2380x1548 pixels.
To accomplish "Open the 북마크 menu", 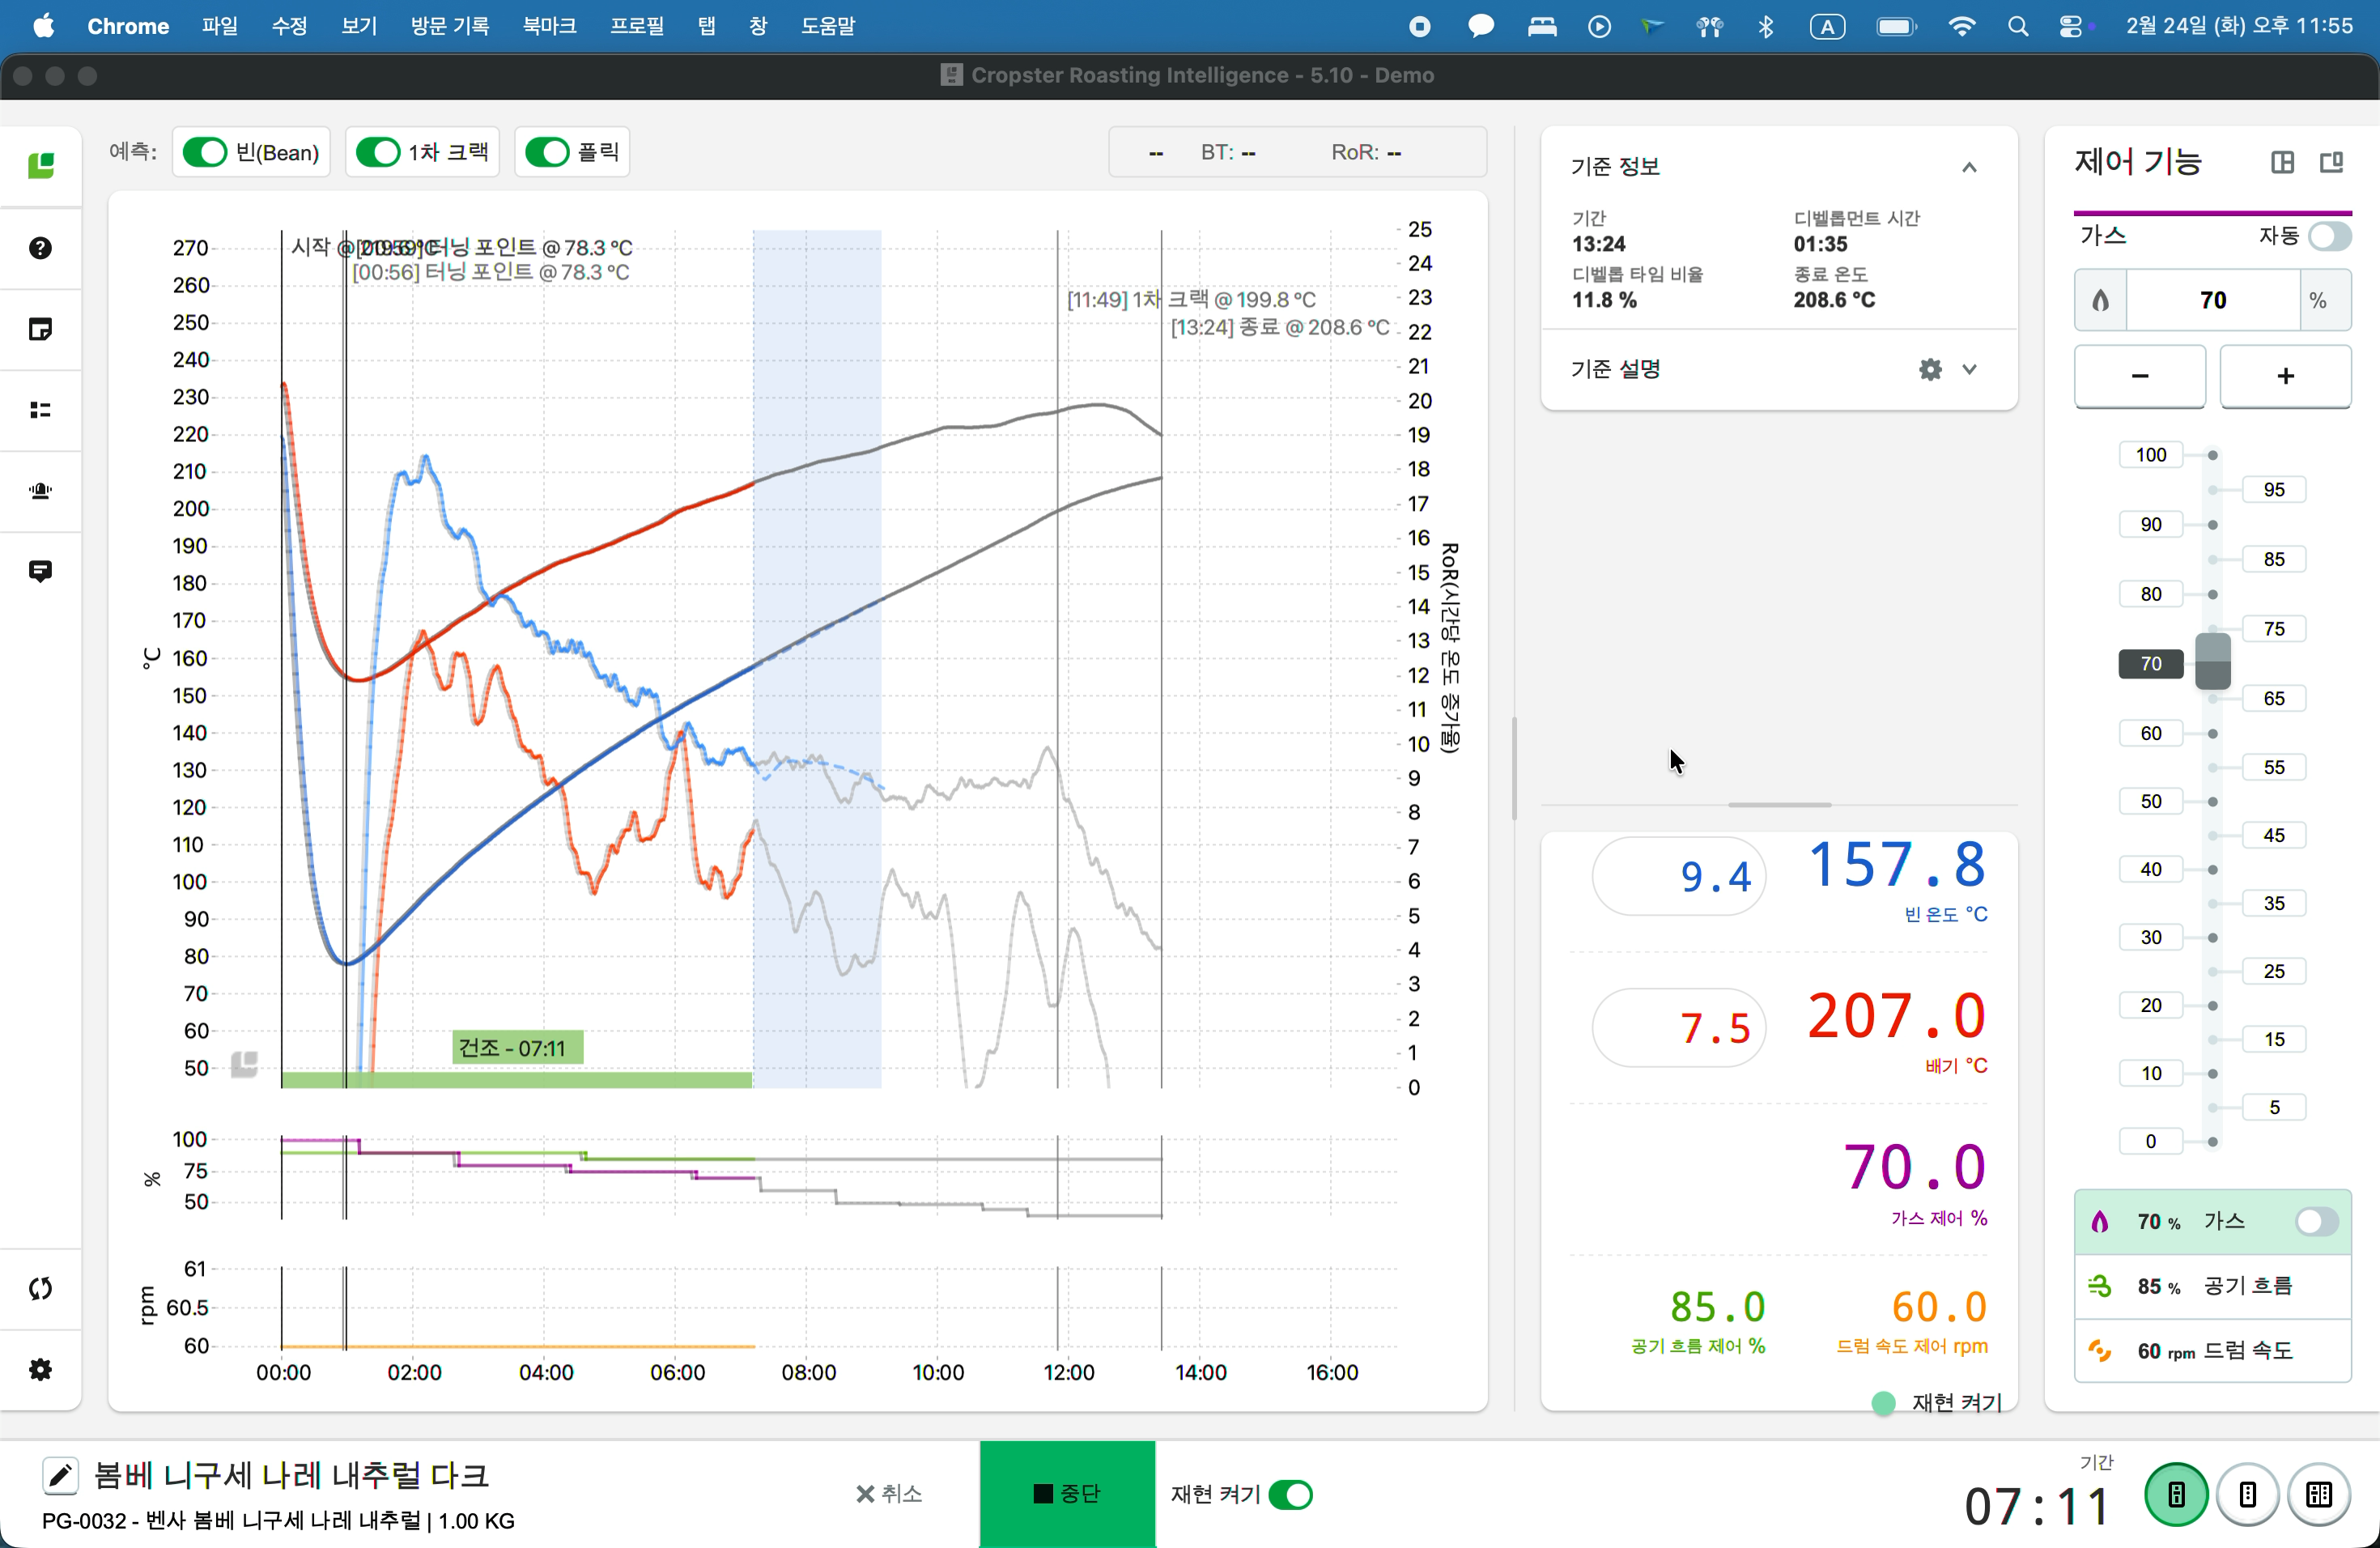I will 549,26.
